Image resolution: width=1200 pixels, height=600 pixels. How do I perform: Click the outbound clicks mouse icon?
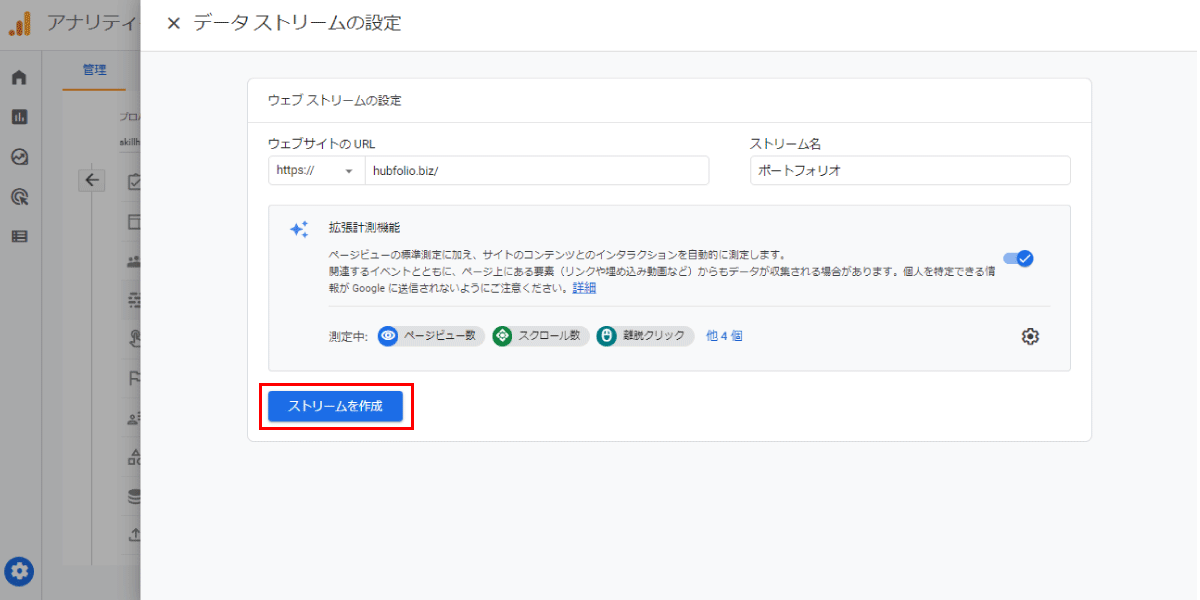tap(606, 336)
